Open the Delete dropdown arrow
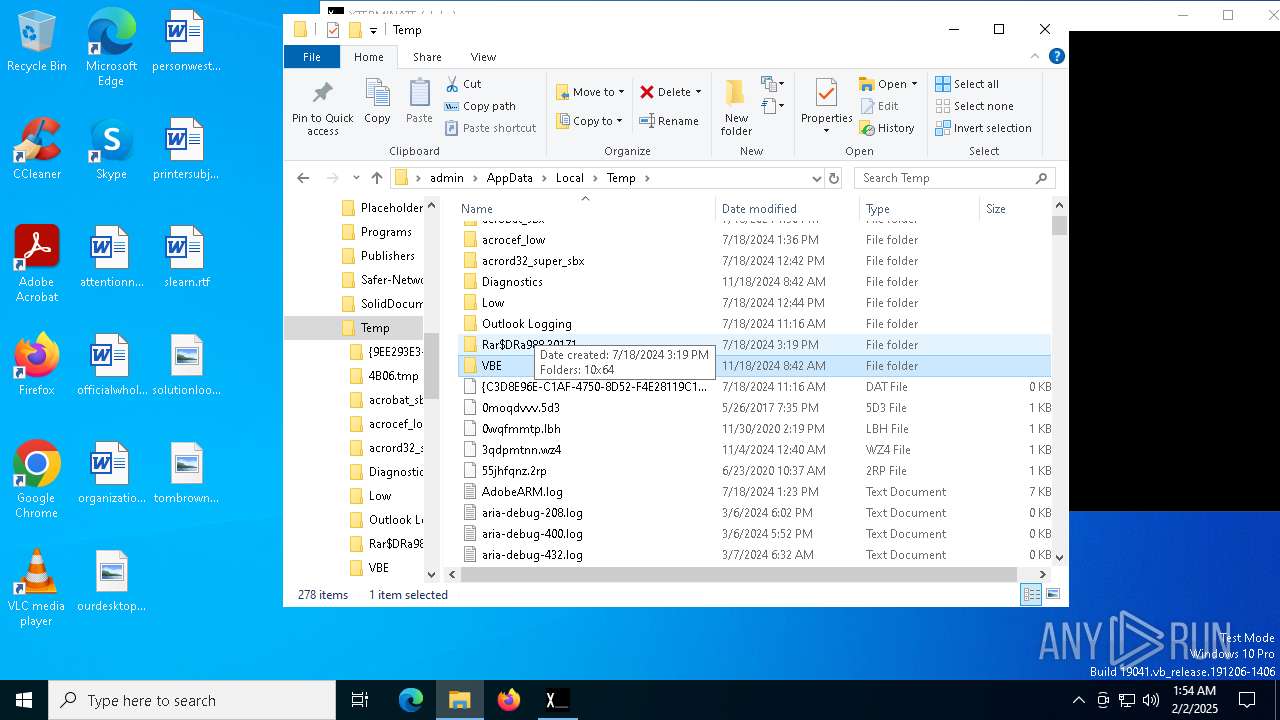The image size is (1280, 720). point(698,92)
